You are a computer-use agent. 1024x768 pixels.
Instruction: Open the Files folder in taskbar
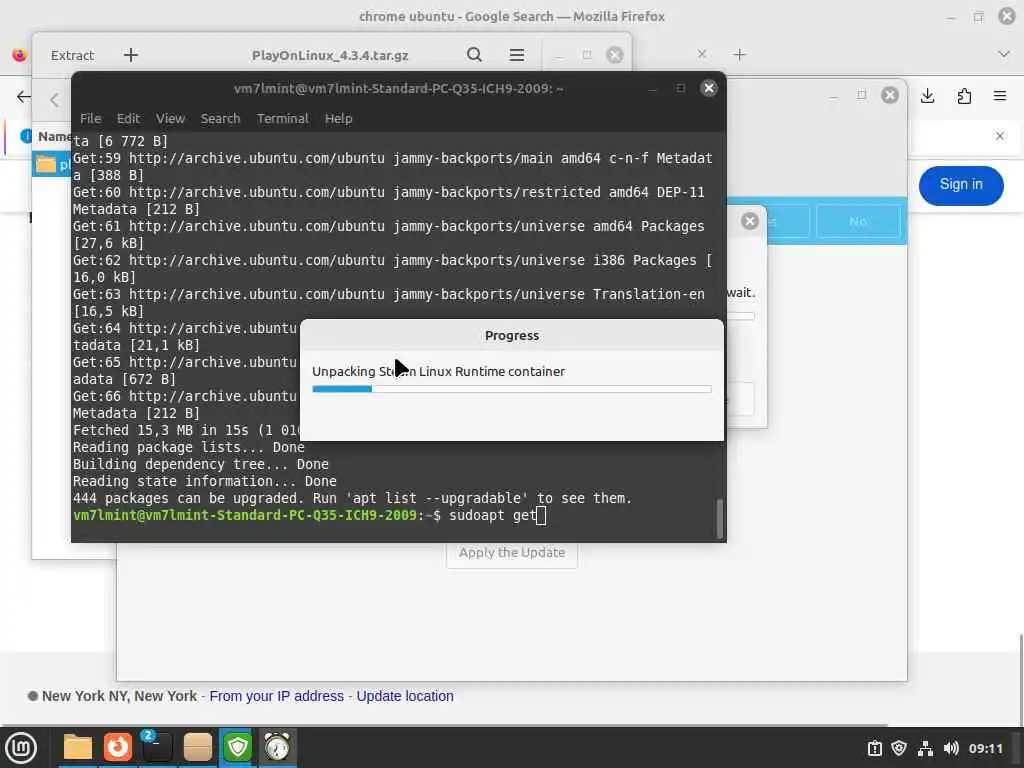78,747
